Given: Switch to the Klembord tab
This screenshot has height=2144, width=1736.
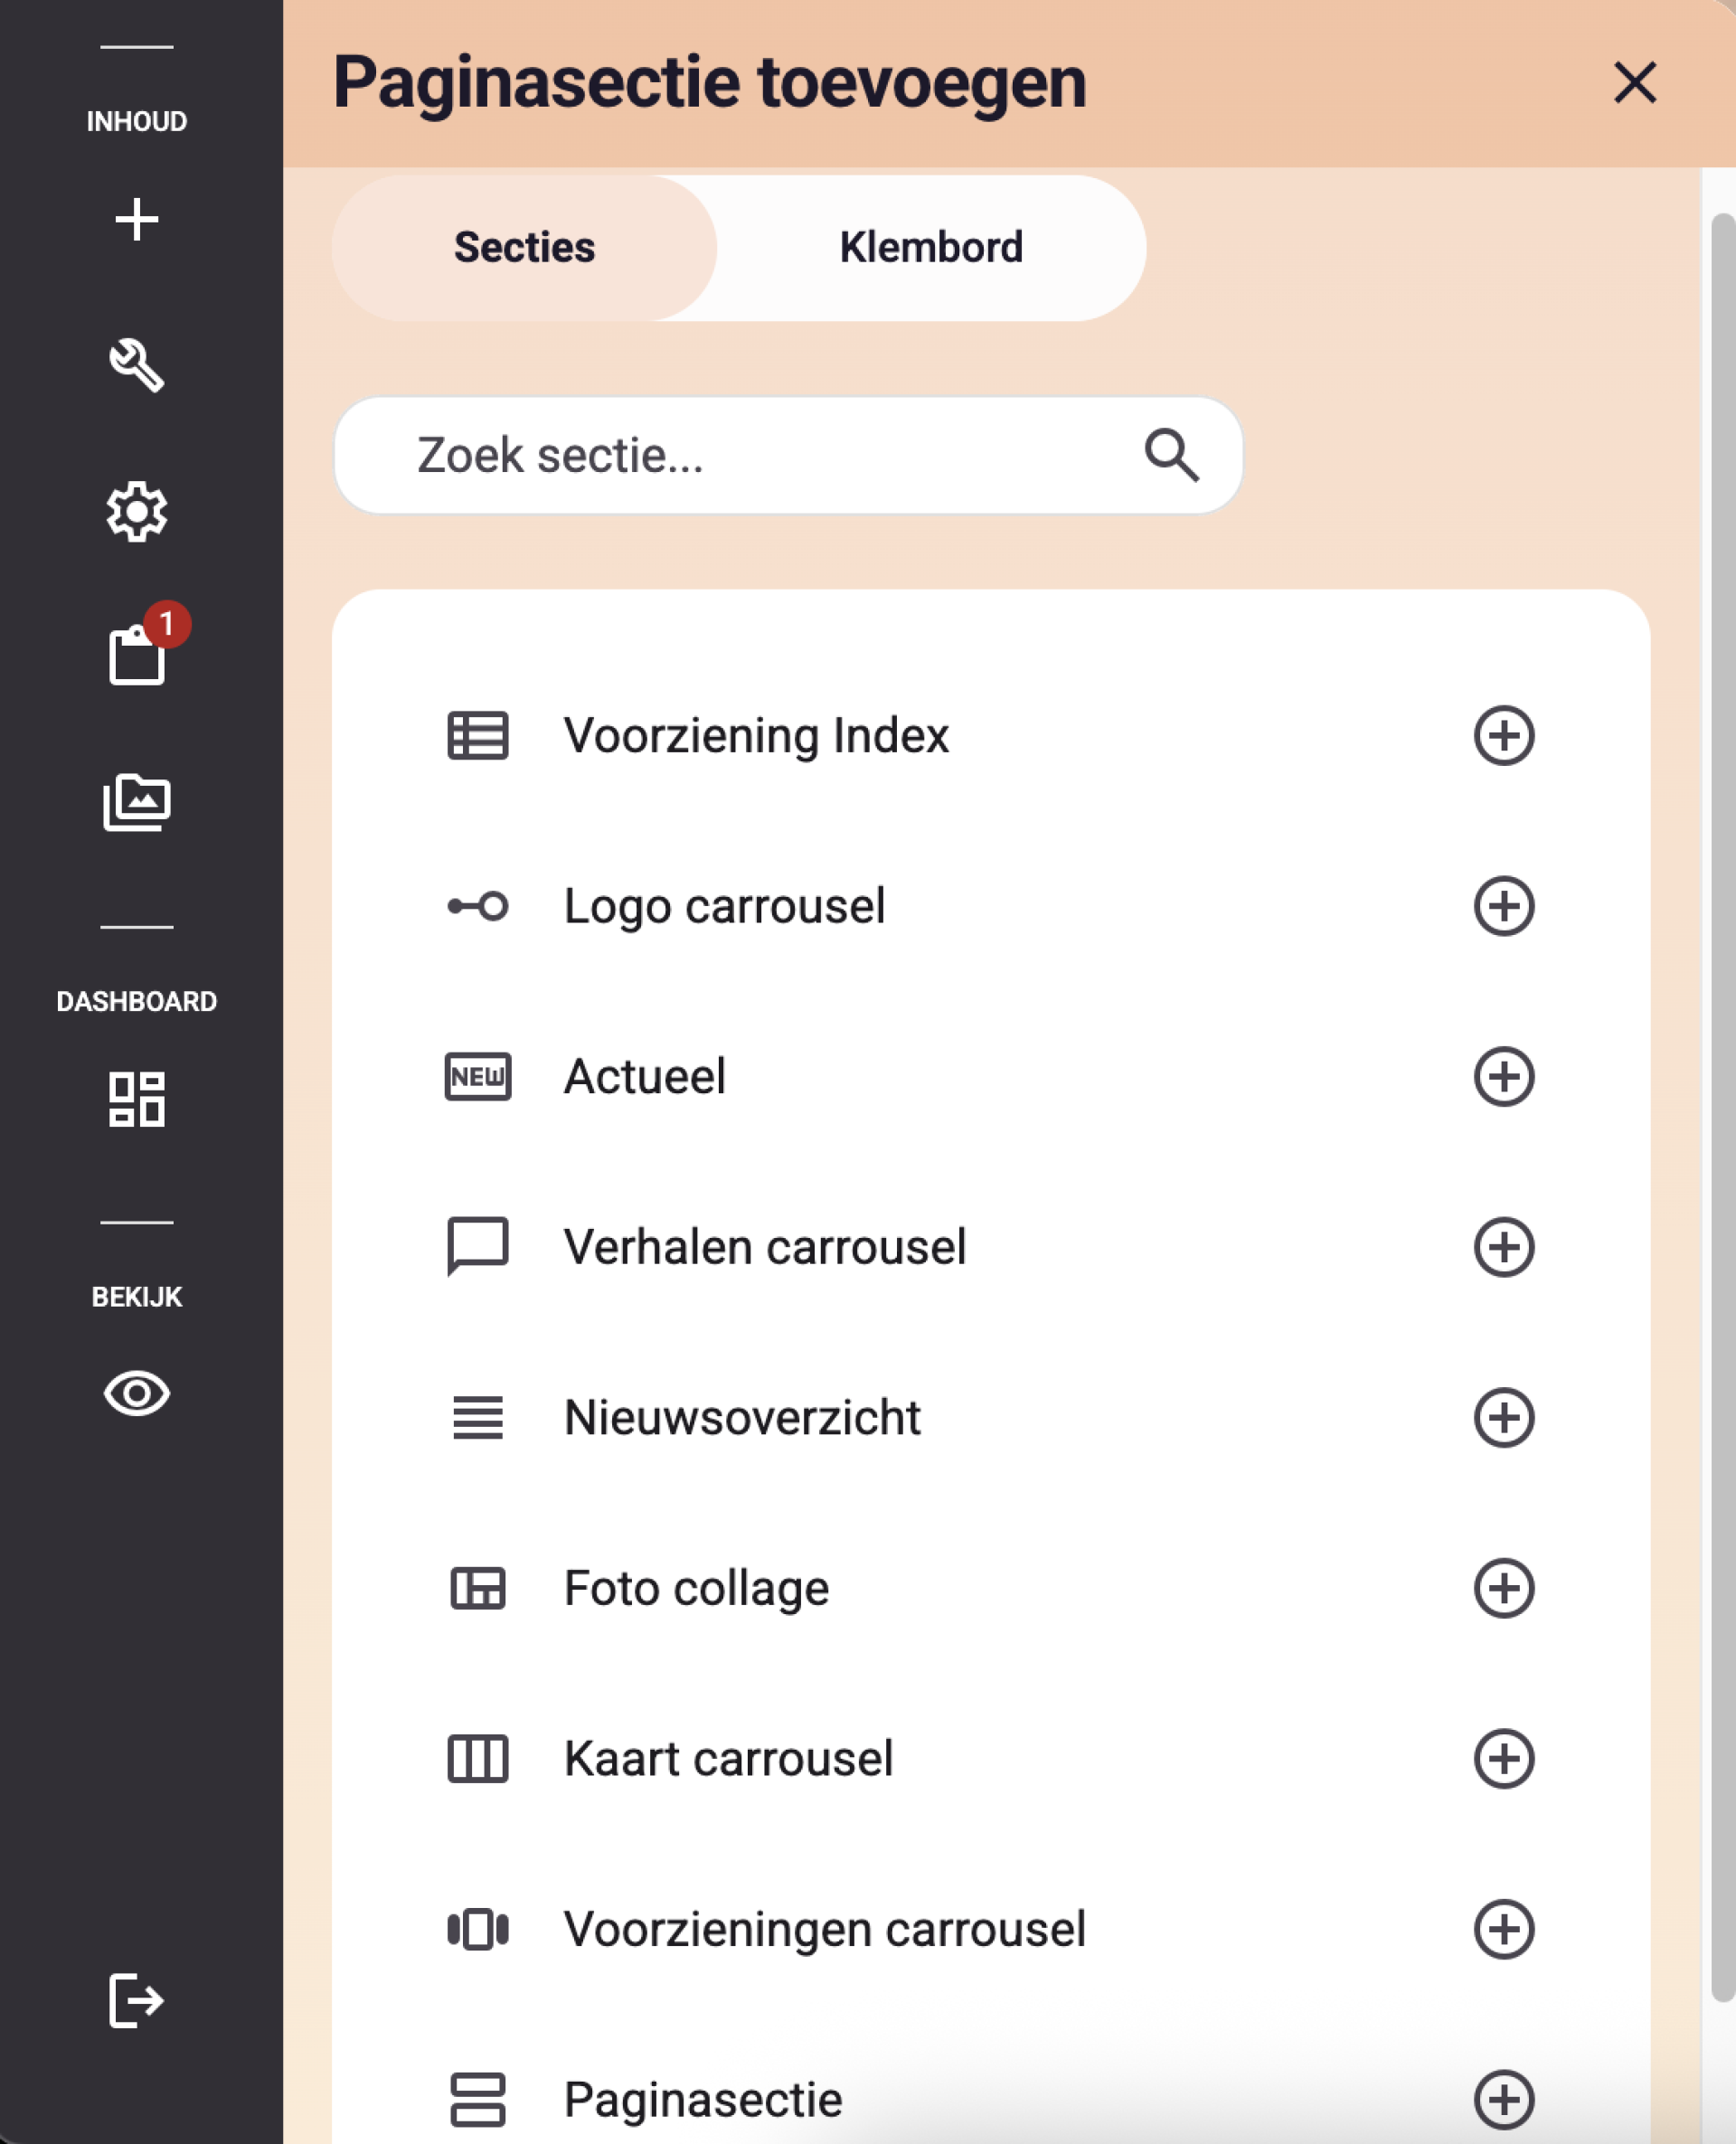Looking at the screenshot, I should coord(930,247).
